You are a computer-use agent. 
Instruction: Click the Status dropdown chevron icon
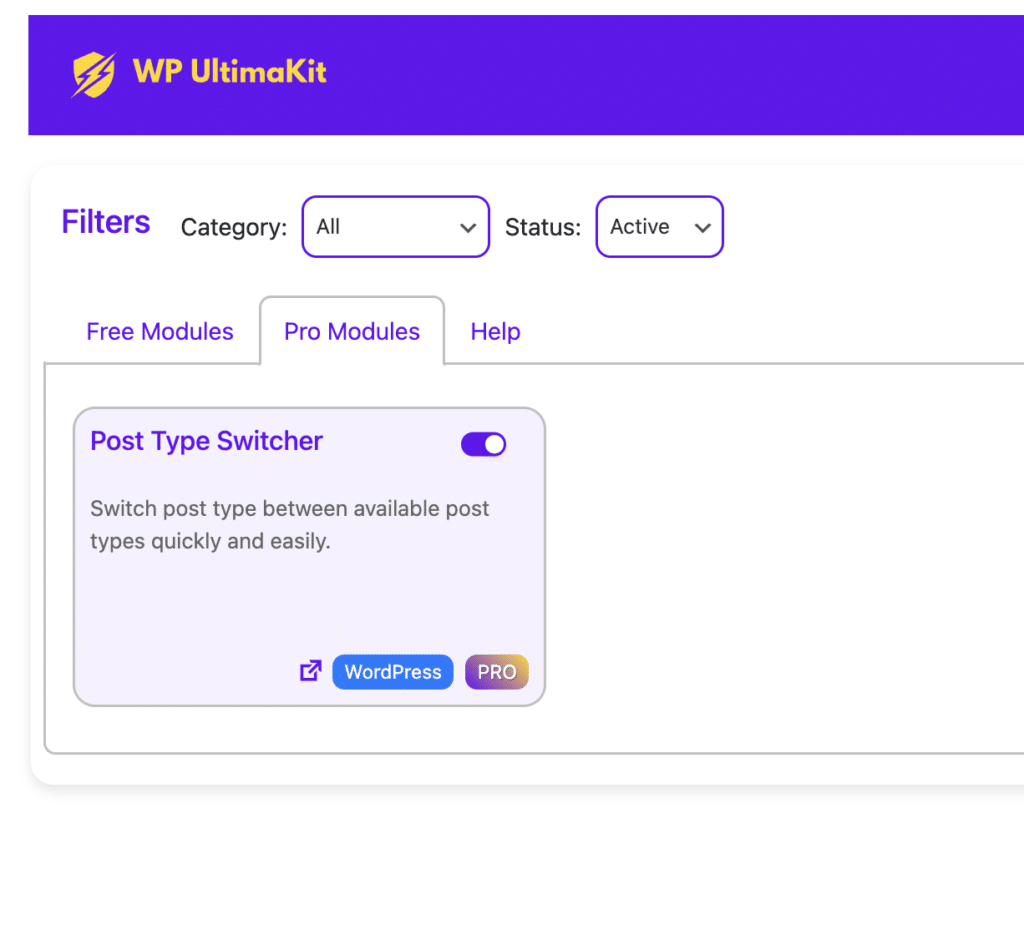pyautogui.click(x=702, y=227)
